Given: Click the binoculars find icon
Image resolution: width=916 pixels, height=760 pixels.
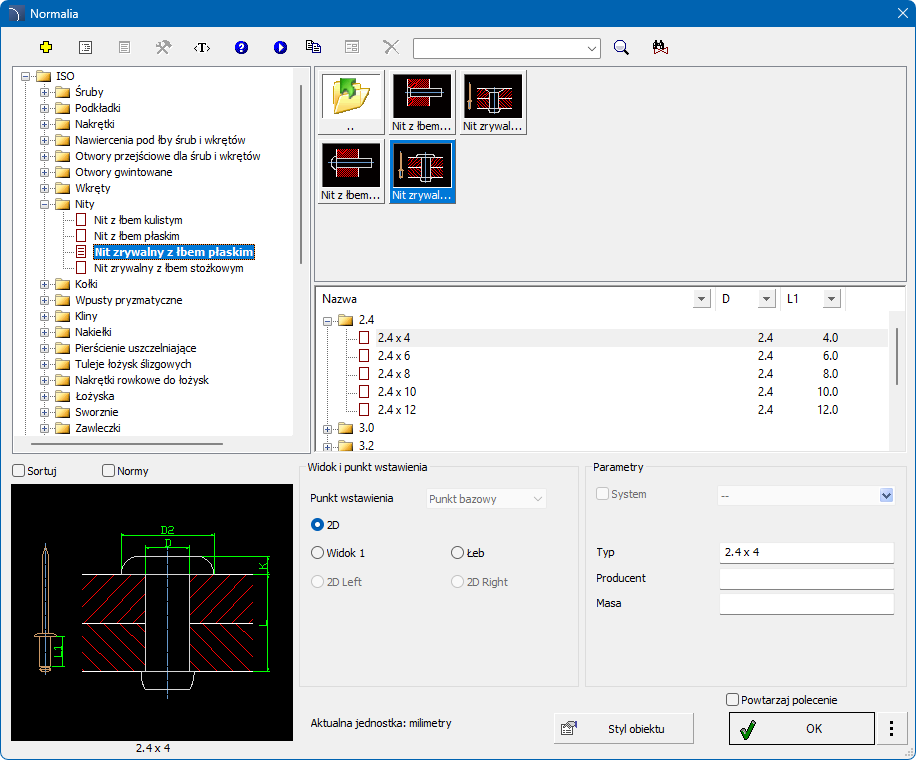Looking at the screenshot, I should tap(659, 47).
